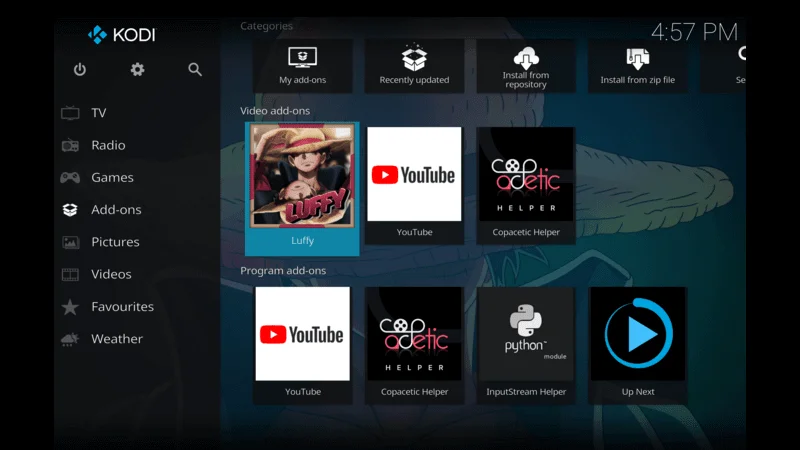Select Games from the sidebar
Viewport: 800px width, 450px height.
coord(112,177)
